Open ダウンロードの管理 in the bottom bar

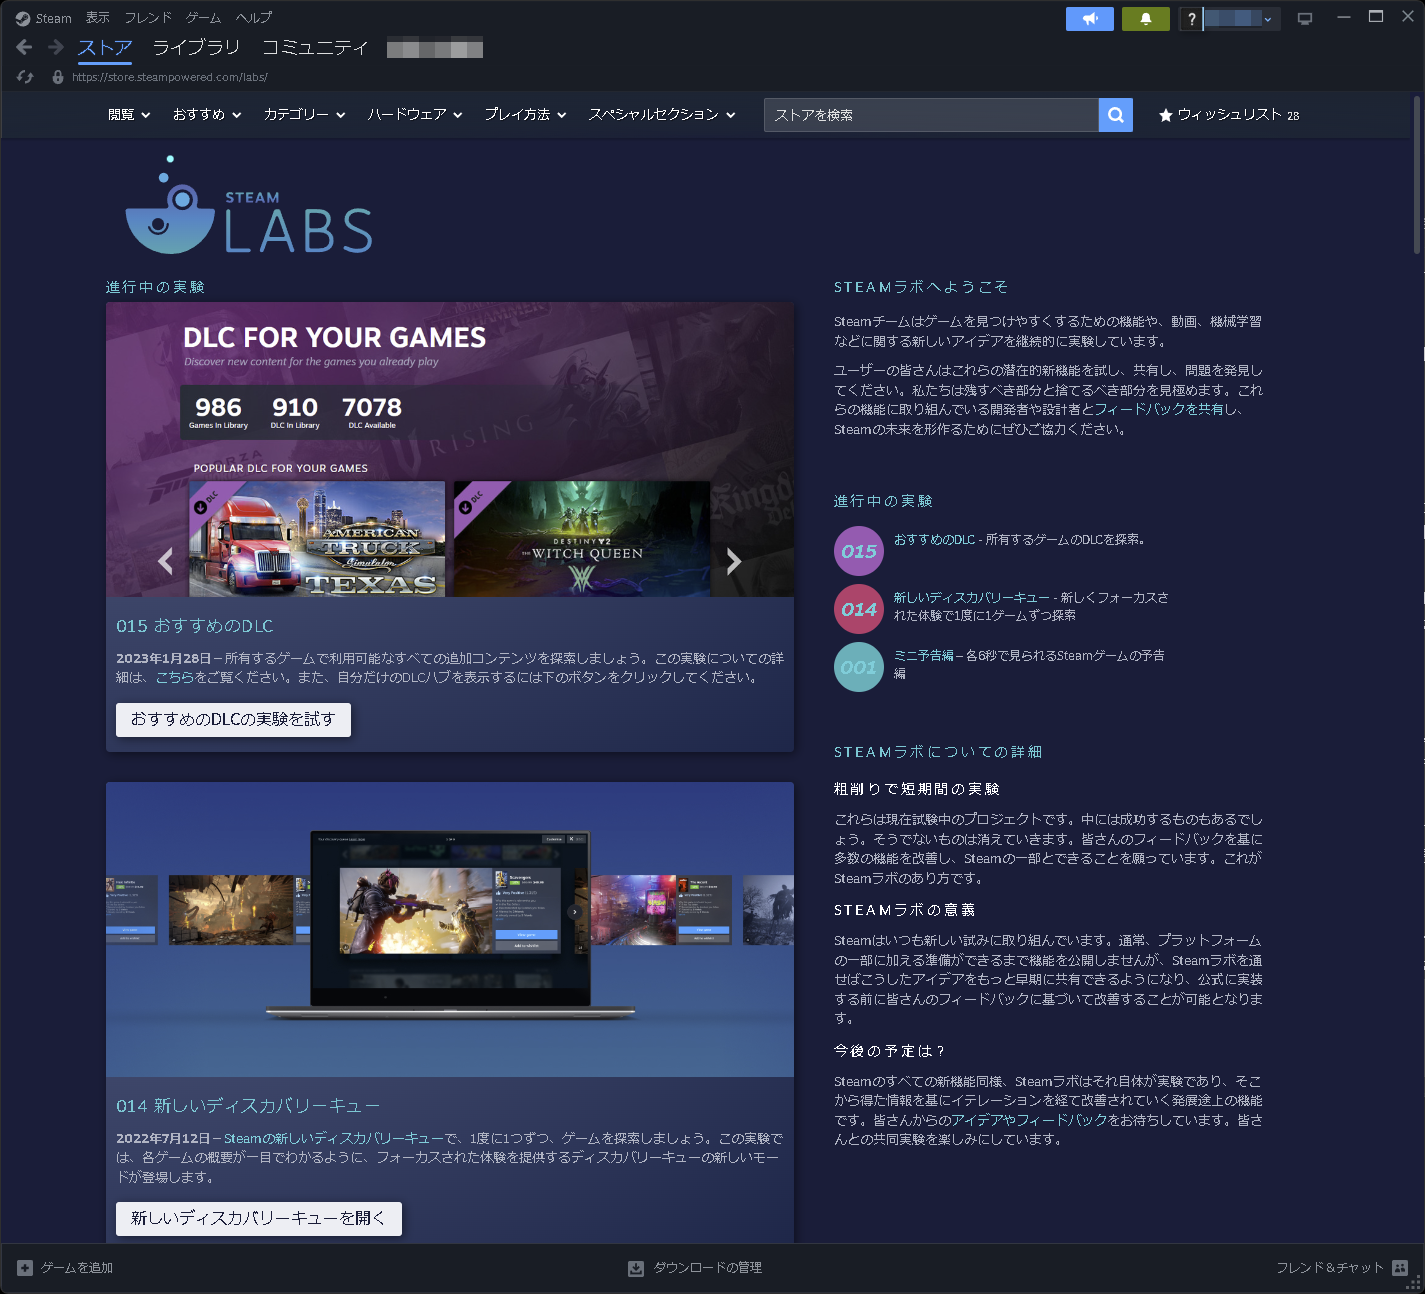tap(695, 1268)
